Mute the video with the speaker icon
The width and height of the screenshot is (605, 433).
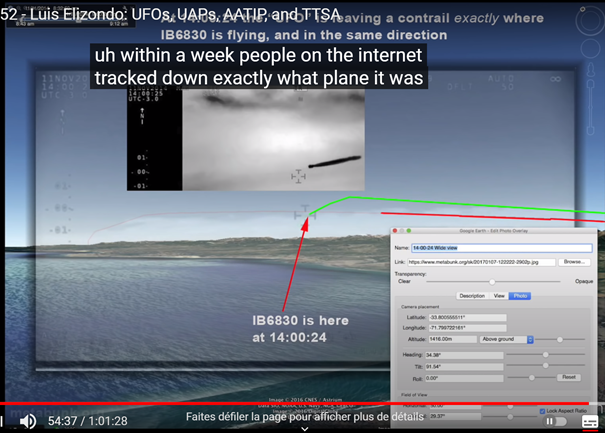pyautogui.click(x=28, y=421)
